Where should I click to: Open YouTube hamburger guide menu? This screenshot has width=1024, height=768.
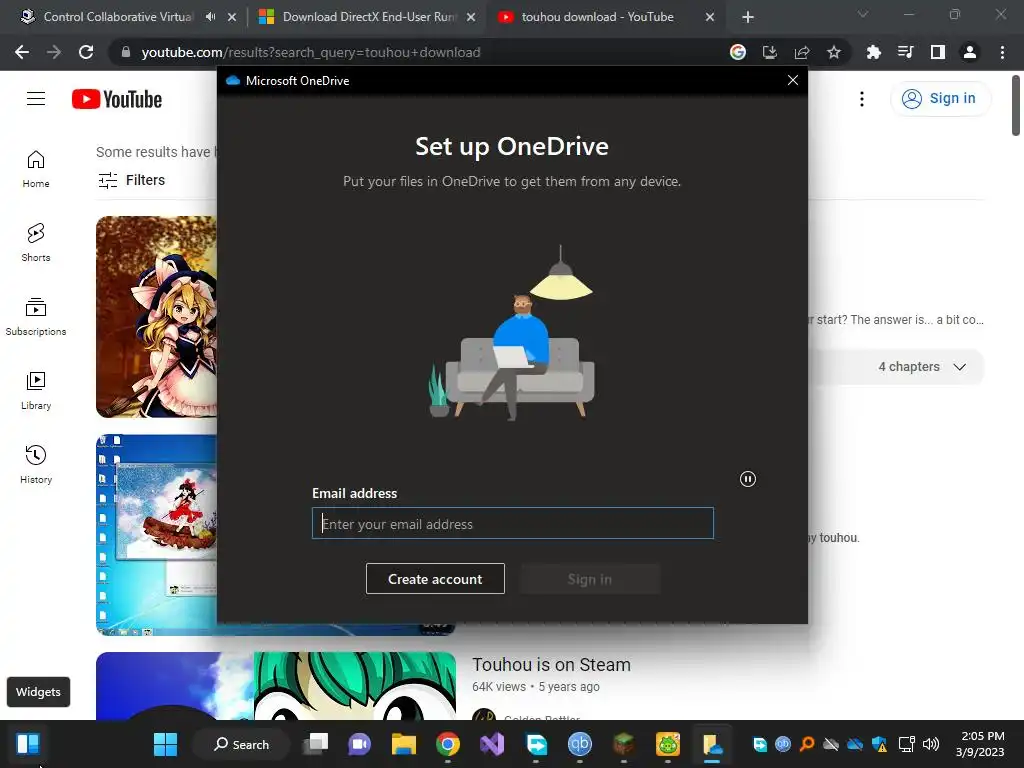pyautogui.click(x=36, y=99)
